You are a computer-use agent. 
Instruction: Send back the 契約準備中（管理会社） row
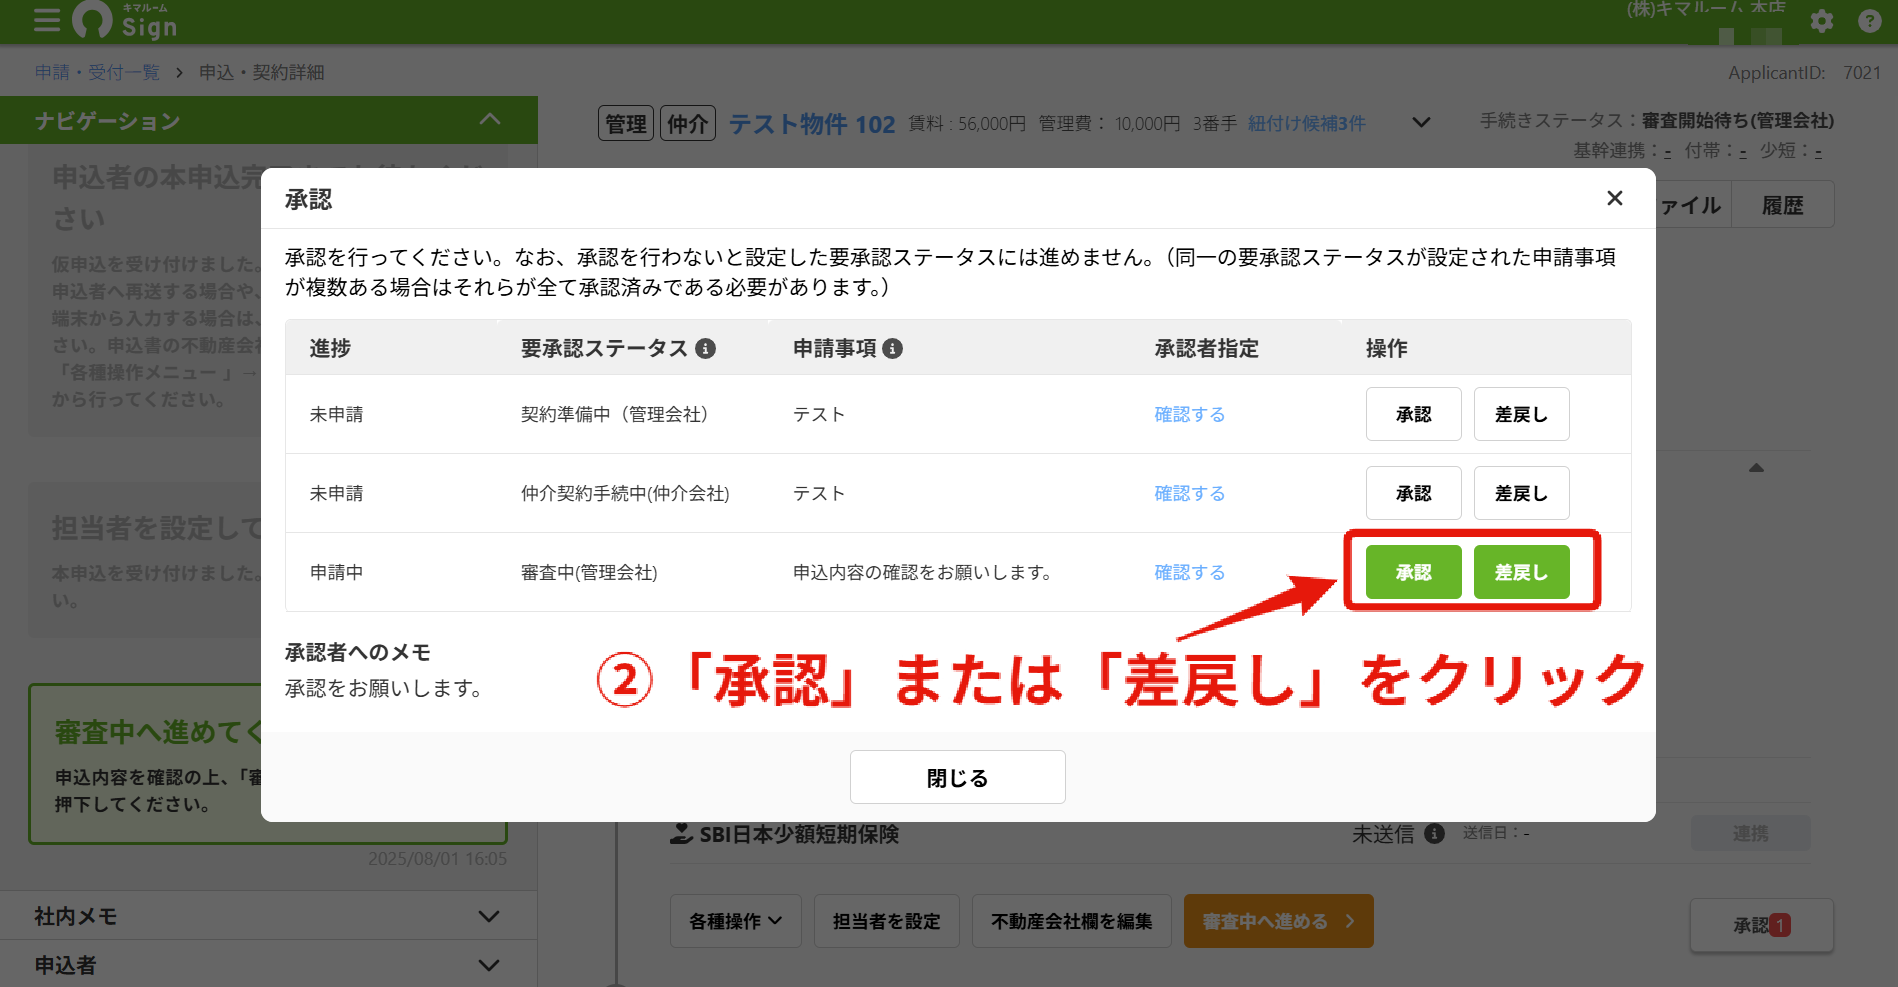point(1521,414)
